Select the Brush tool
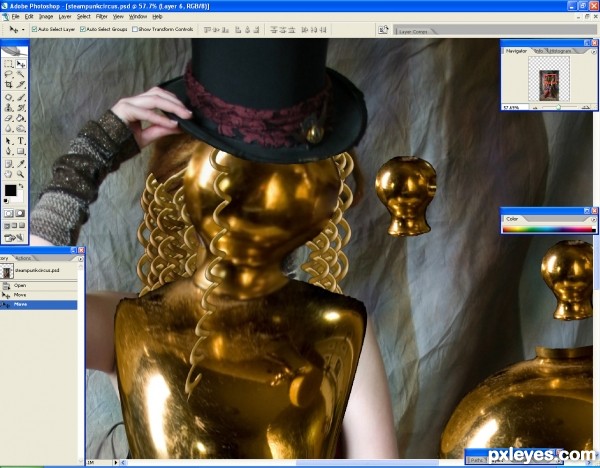The height and width of the screenshot is (468, 600). 21,97
